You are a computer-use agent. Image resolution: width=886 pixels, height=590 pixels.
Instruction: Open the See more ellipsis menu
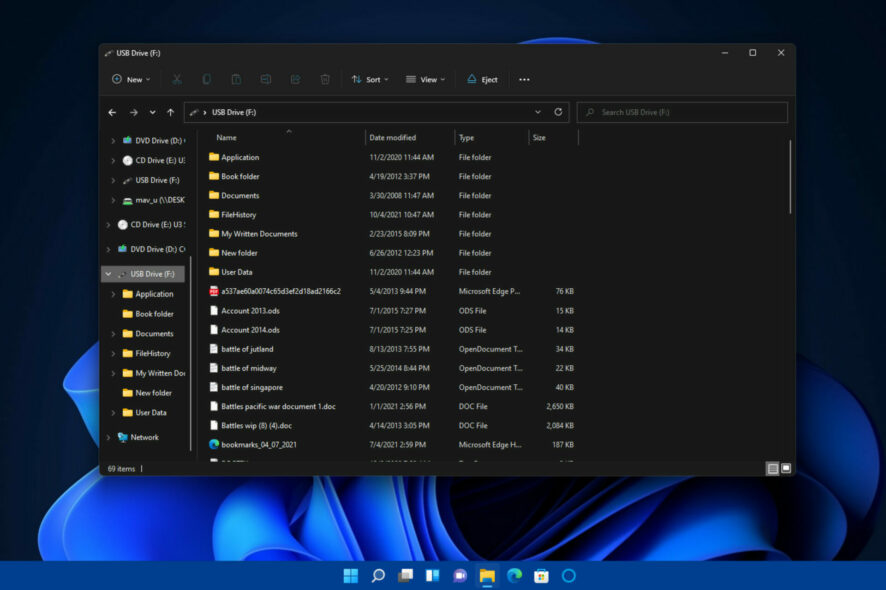point(524,80)
